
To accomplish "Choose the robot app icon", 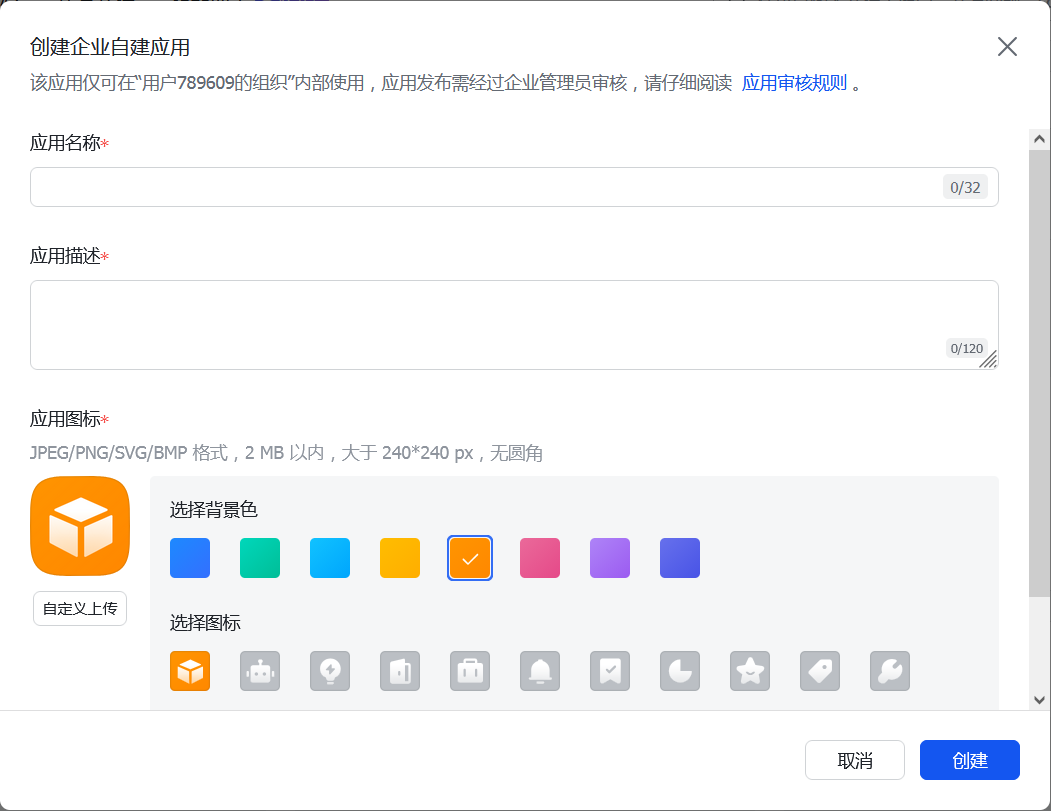I will [260, 671].
